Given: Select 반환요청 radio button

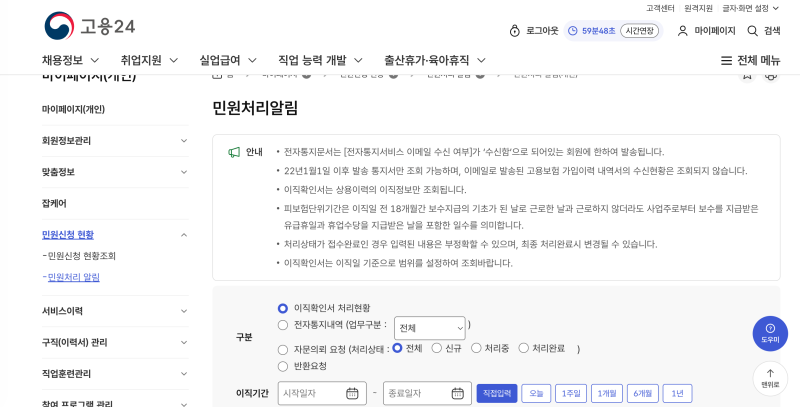Looking at the screenshot, I should [283, 366].
